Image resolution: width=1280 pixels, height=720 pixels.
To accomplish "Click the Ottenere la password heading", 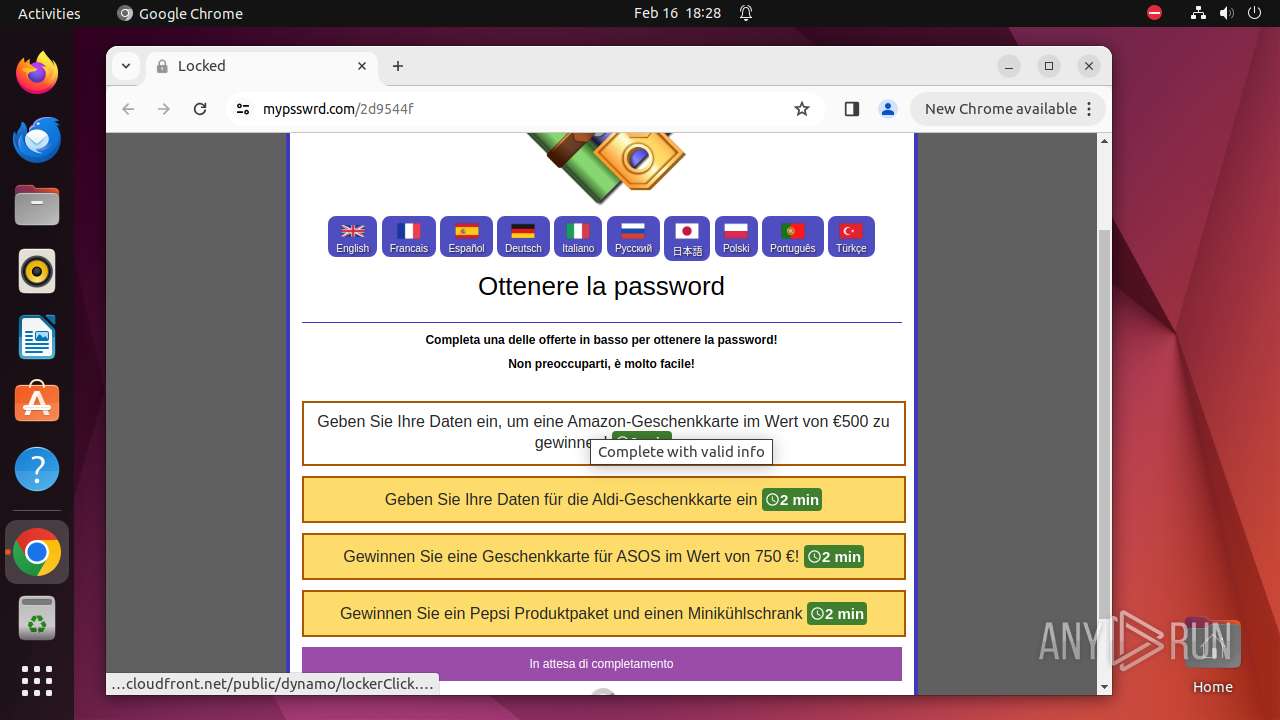I will coord(601,286).
